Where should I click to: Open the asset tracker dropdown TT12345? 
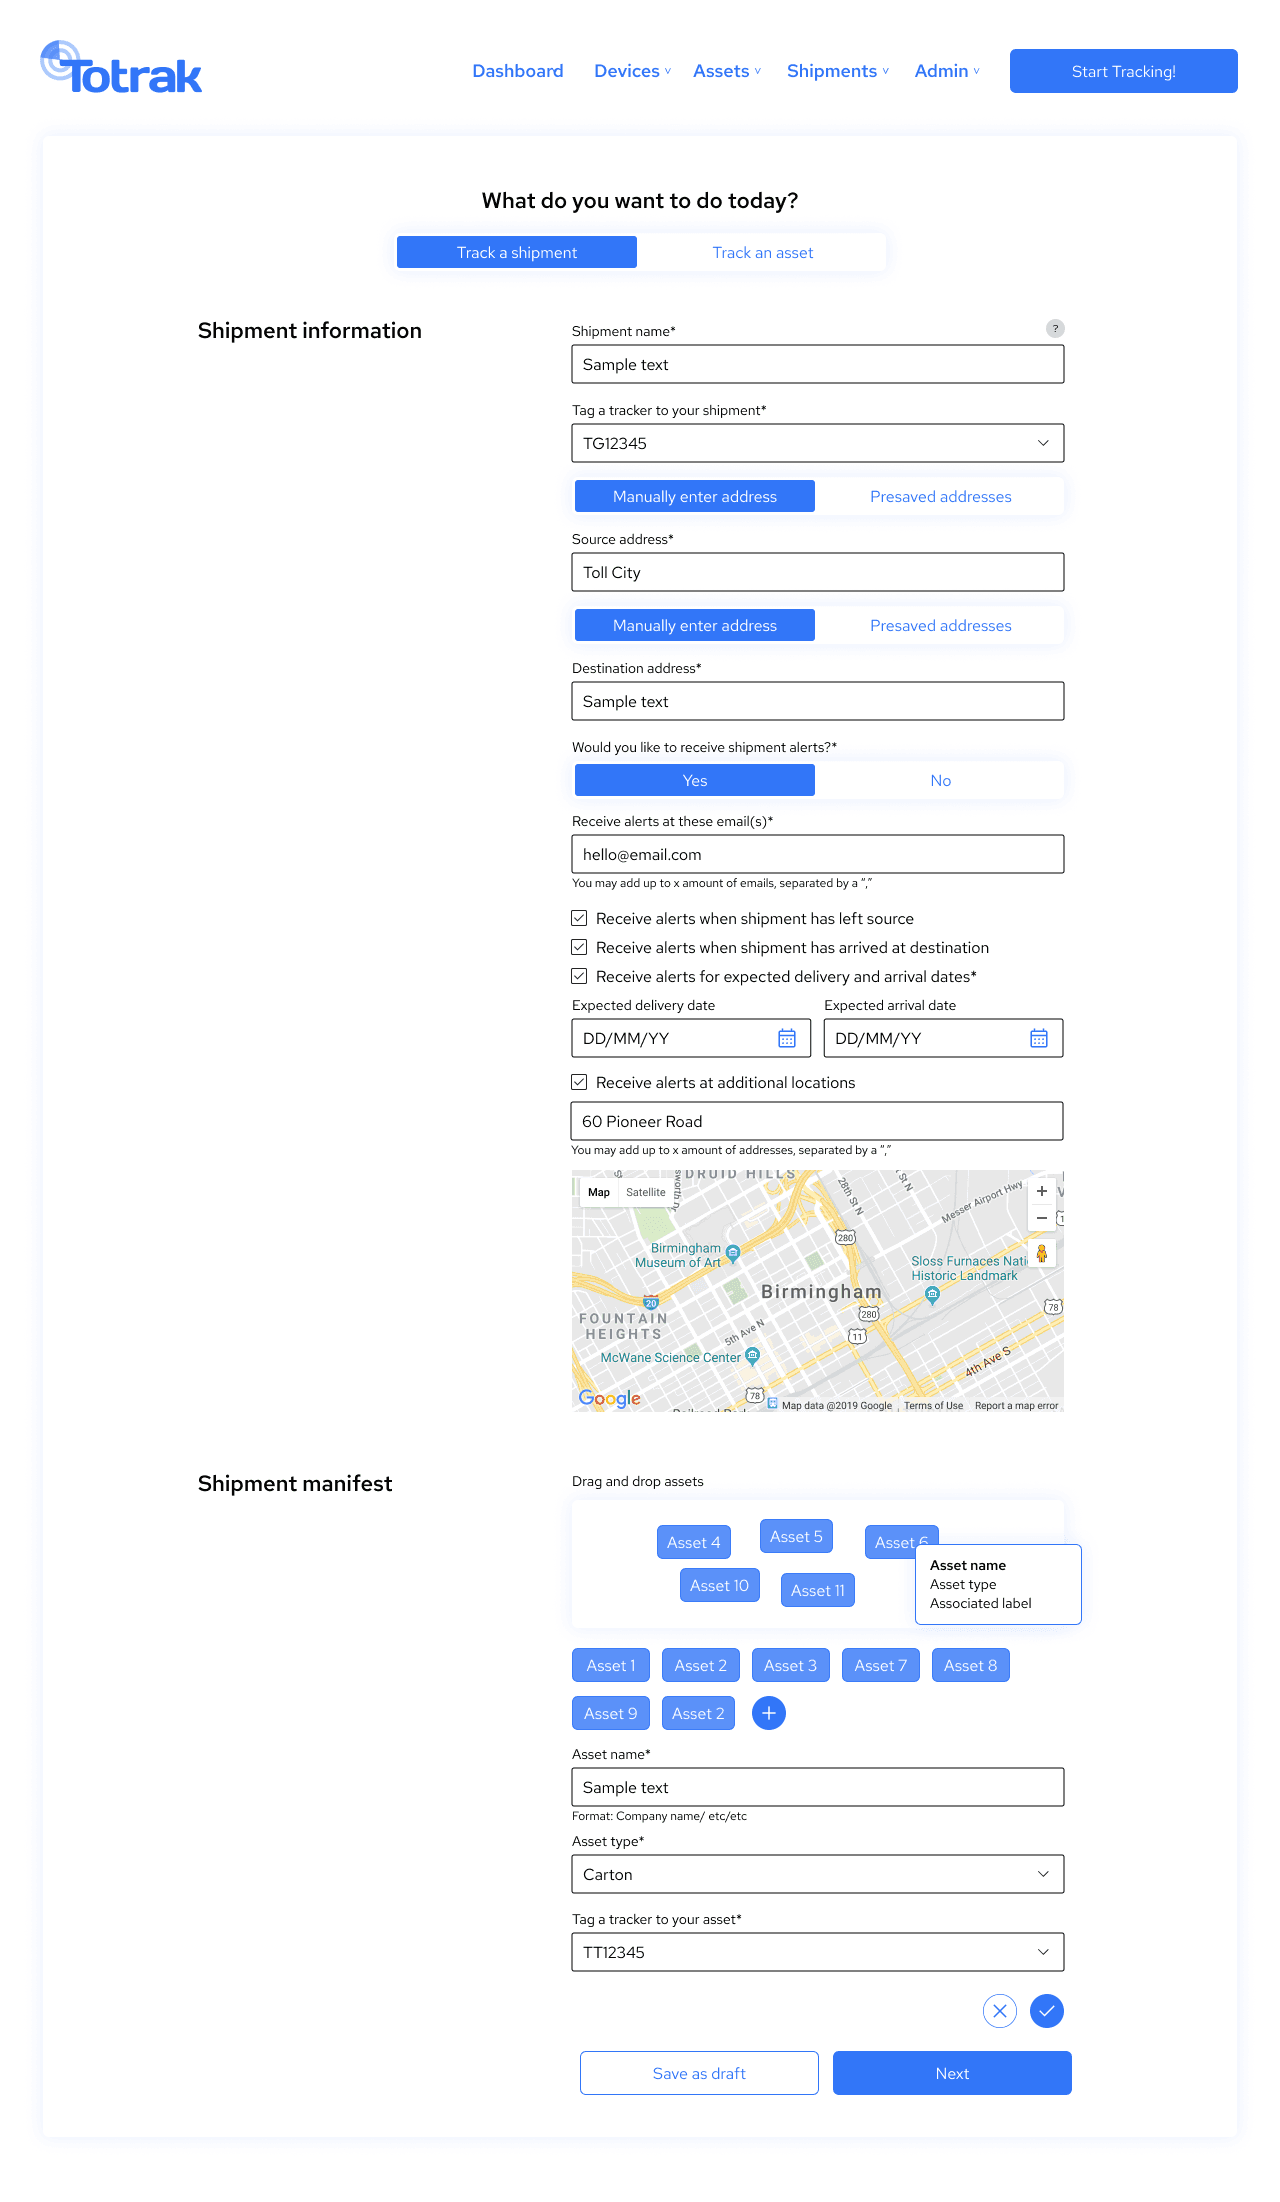click(x=818, y=1952)
